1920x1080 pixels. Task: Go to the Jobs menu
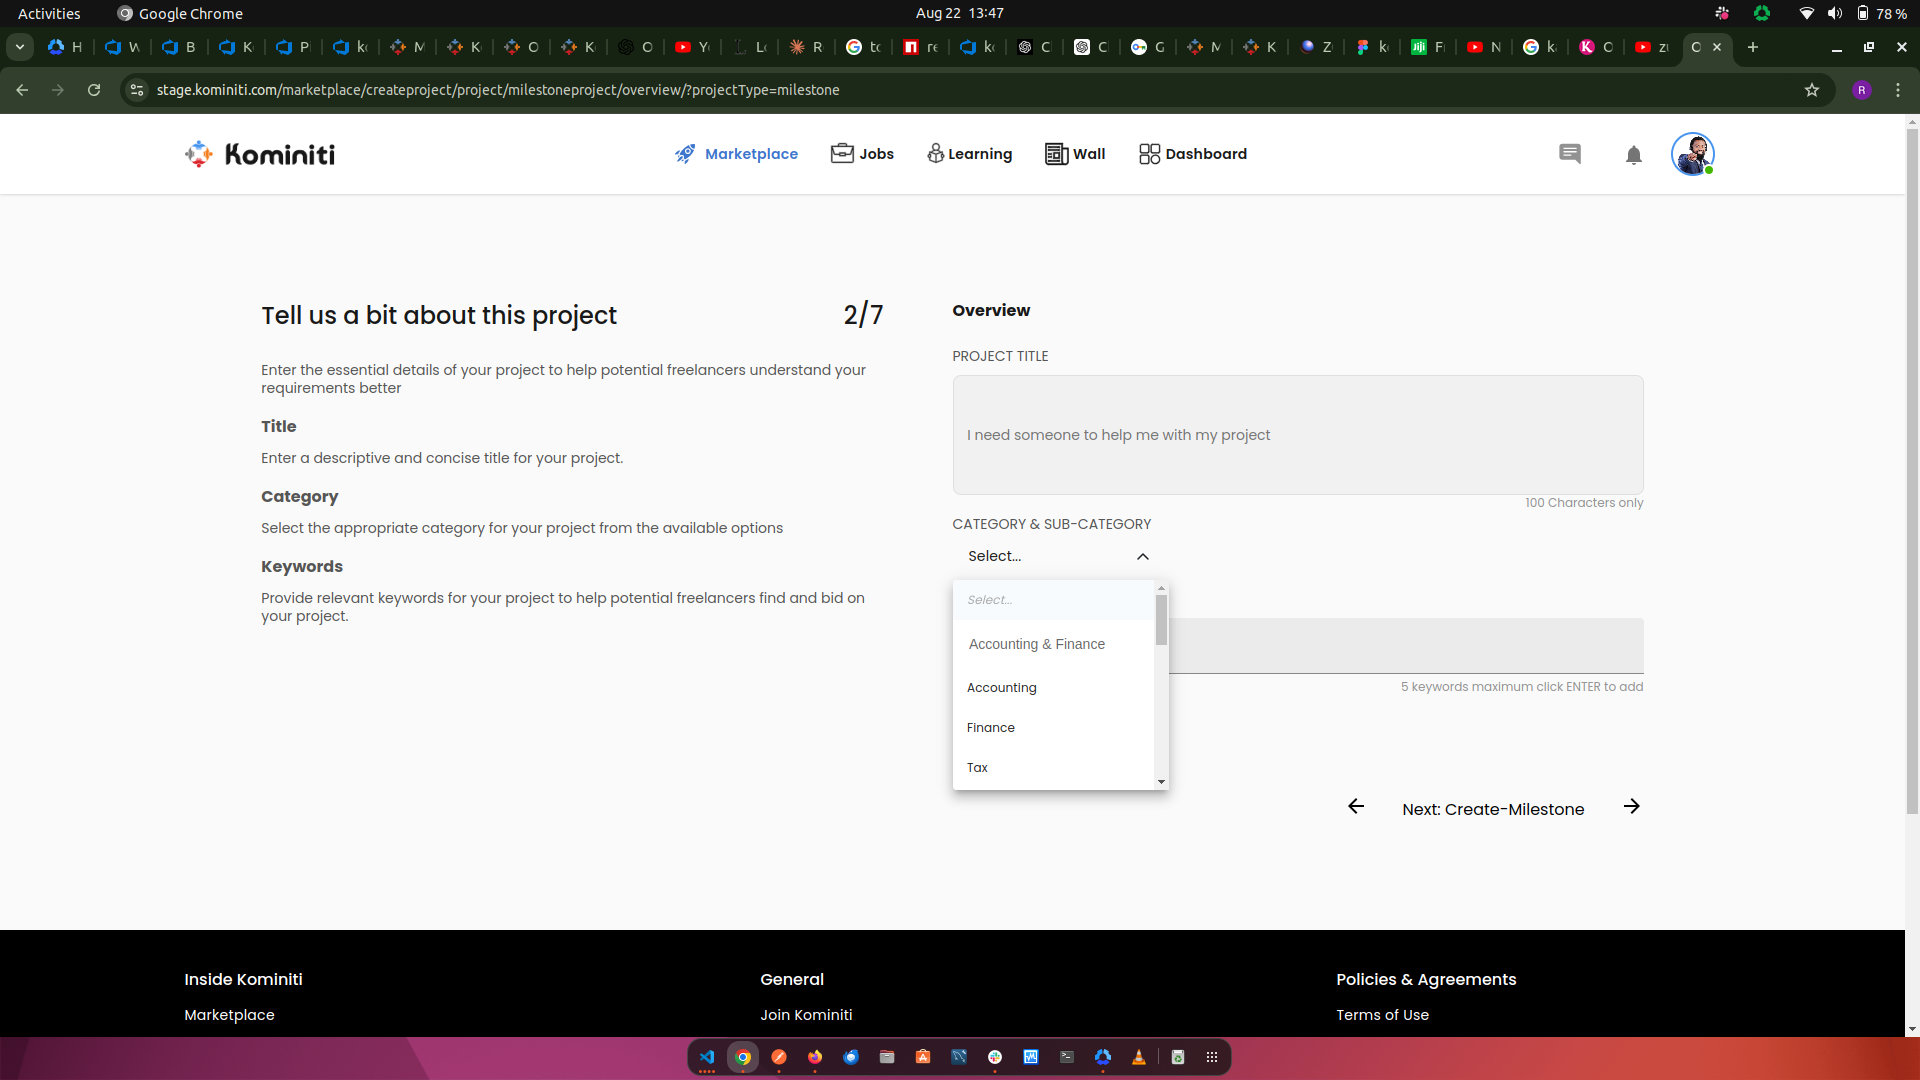click(862, 154)
